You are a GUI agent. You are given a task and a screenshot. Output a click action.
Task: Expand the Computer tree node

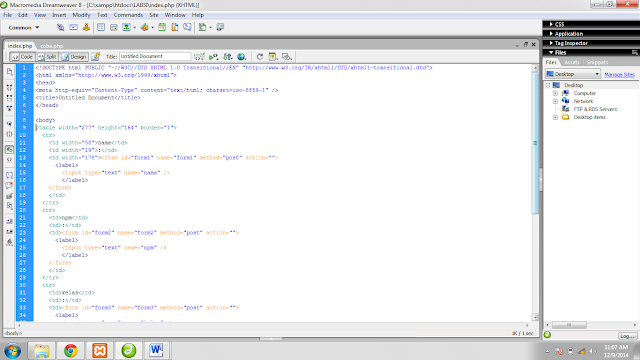[556, 93]
